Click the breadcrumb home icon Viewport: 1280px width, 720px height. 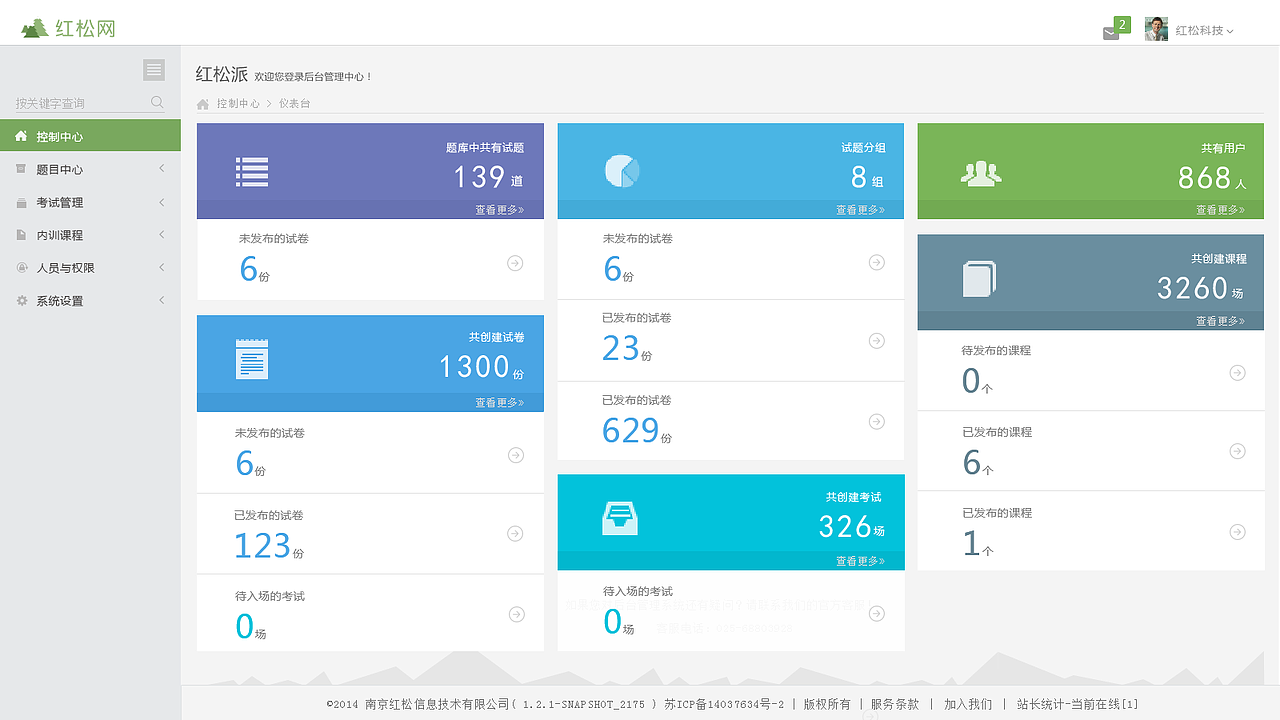pos(203,104)
